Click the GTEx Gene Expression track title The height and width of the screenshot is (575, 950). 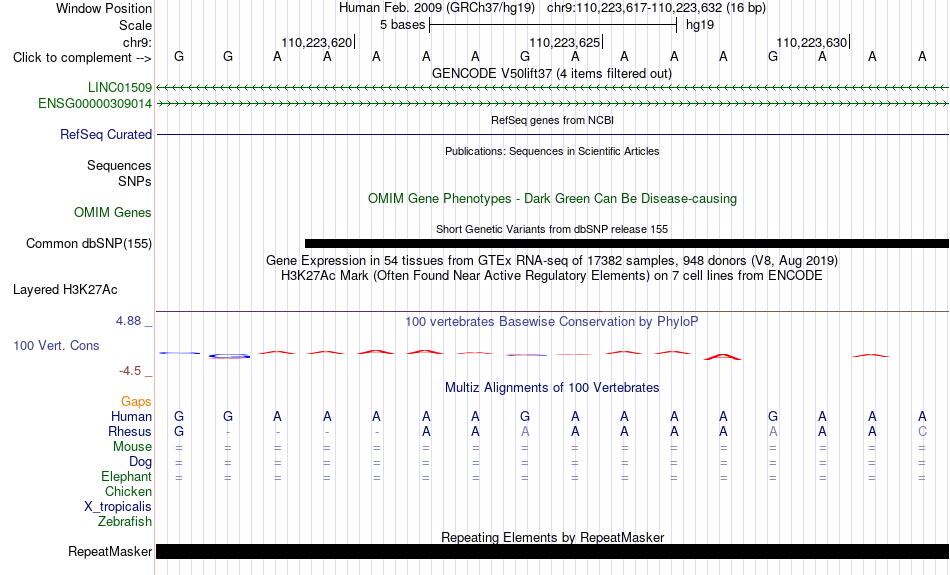tap(552, 261)
